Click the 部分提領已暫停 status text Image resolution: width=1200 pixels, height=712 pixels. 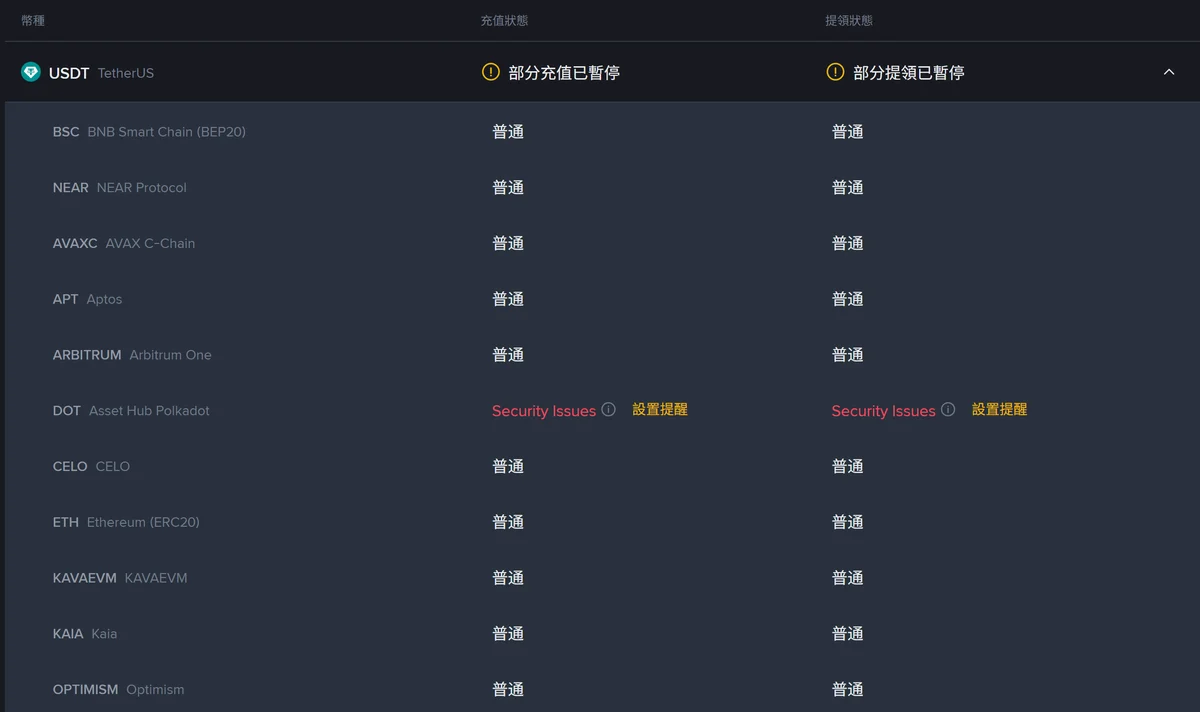click(909, 73)
